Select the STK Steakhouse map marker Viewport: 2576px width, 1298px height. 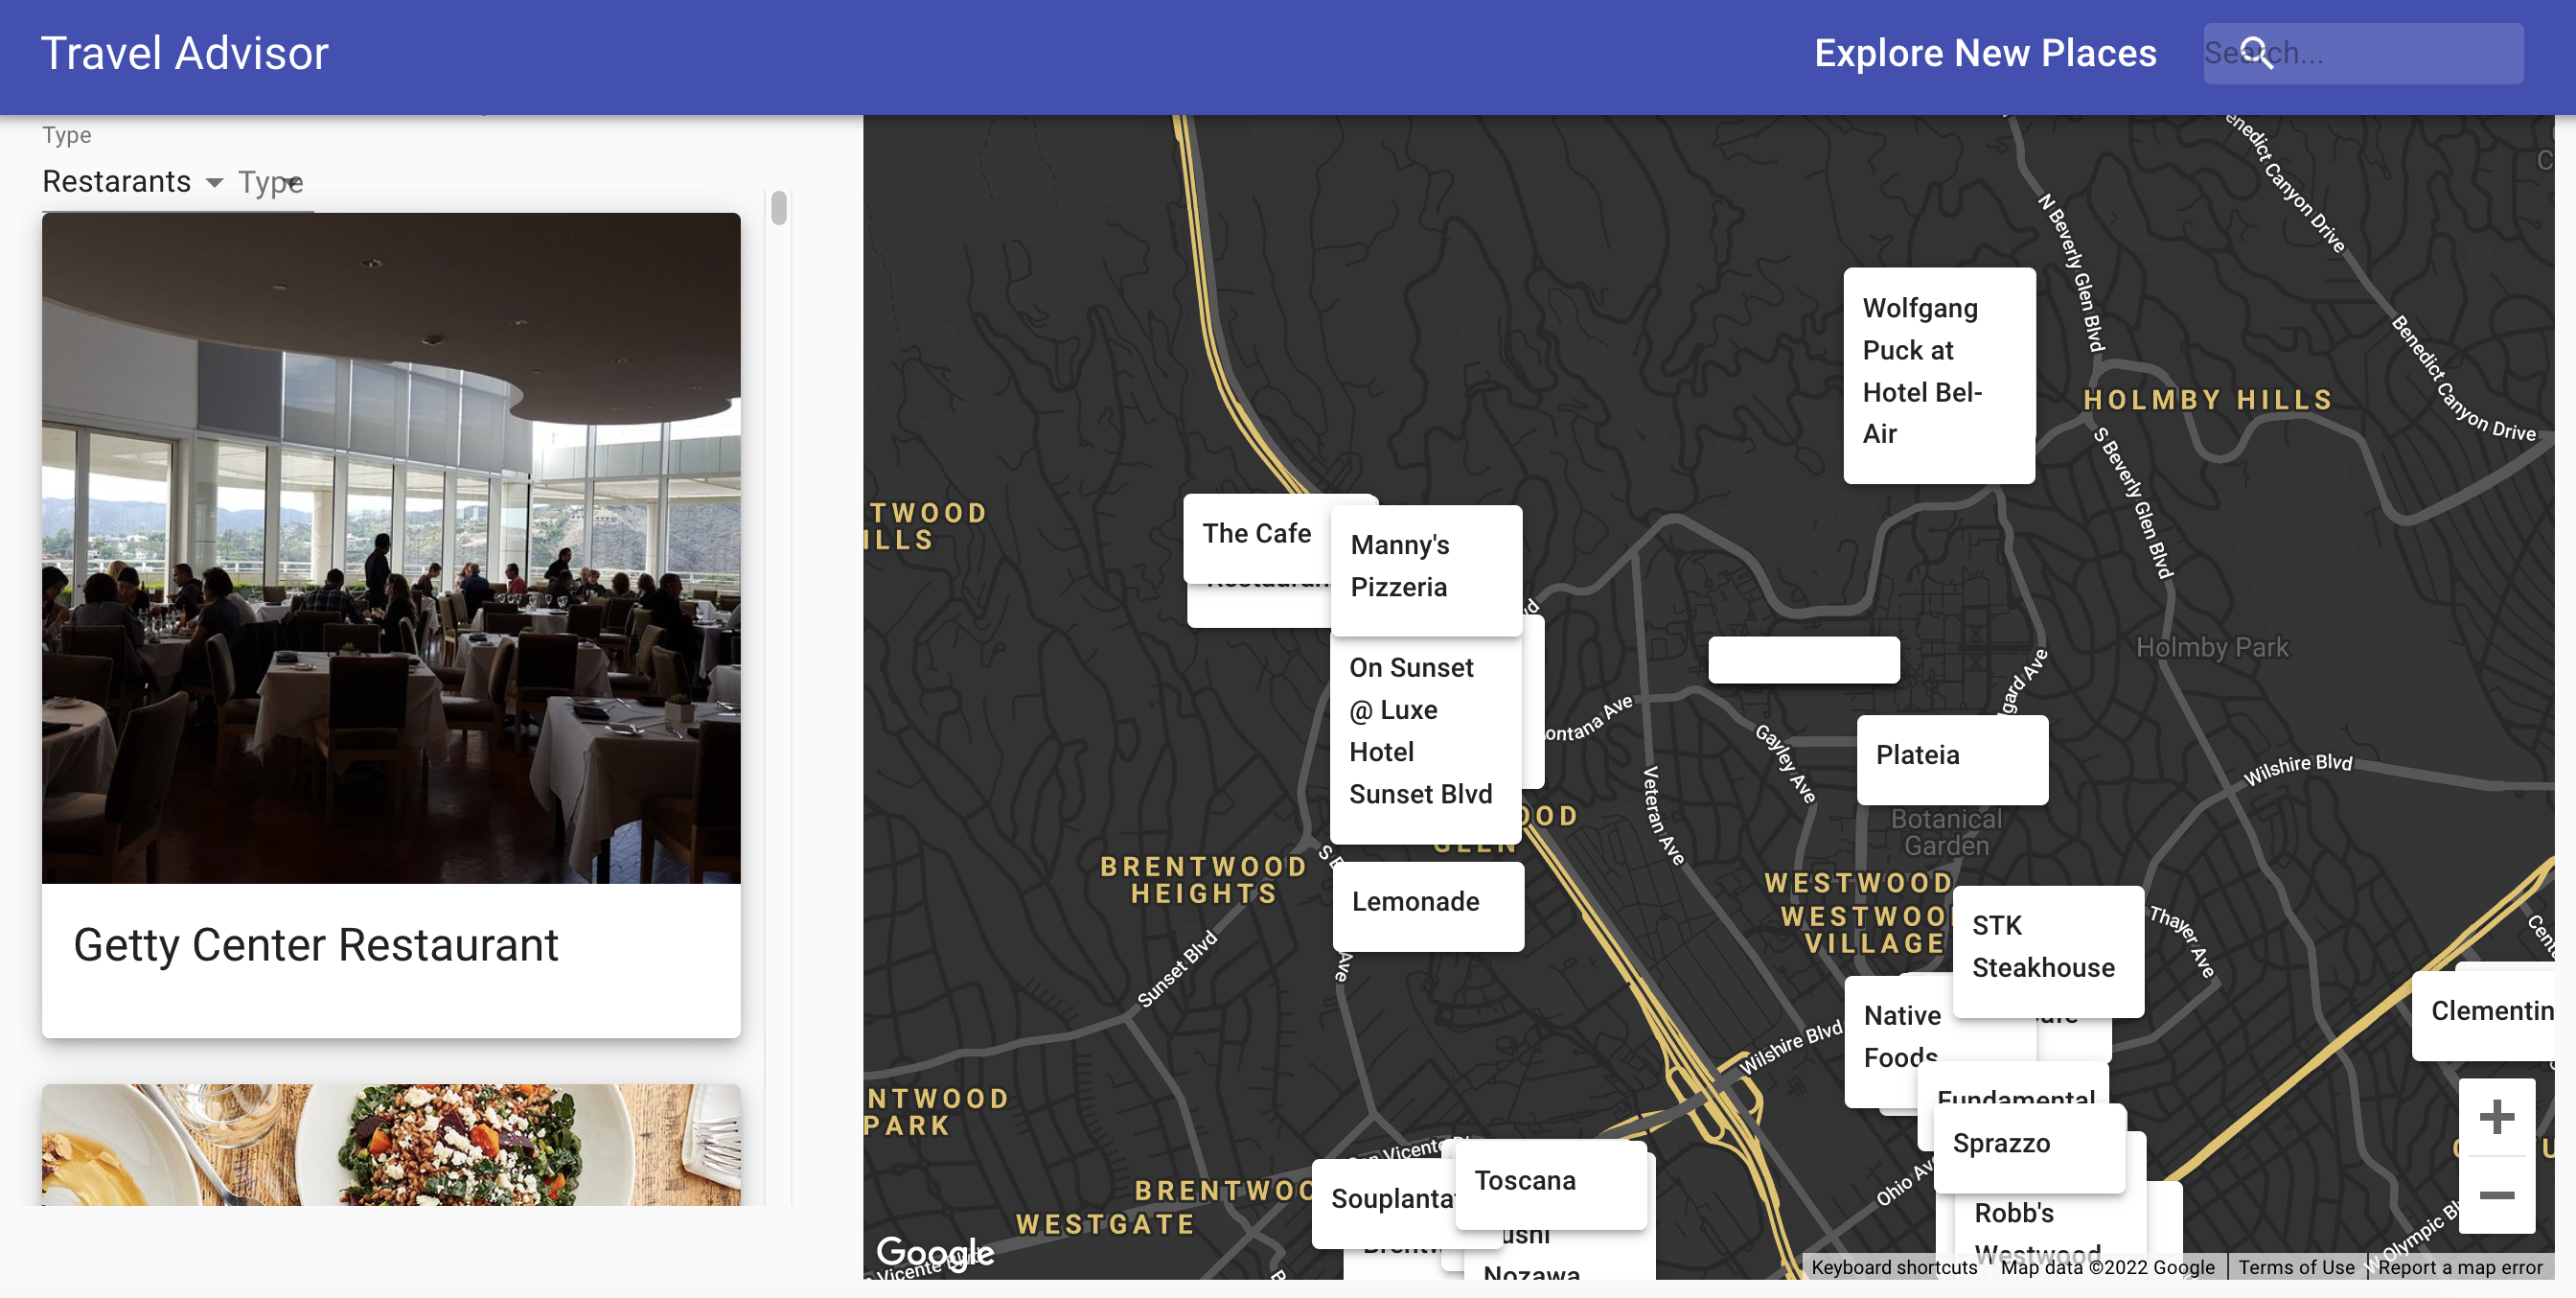click(2048, 951)
